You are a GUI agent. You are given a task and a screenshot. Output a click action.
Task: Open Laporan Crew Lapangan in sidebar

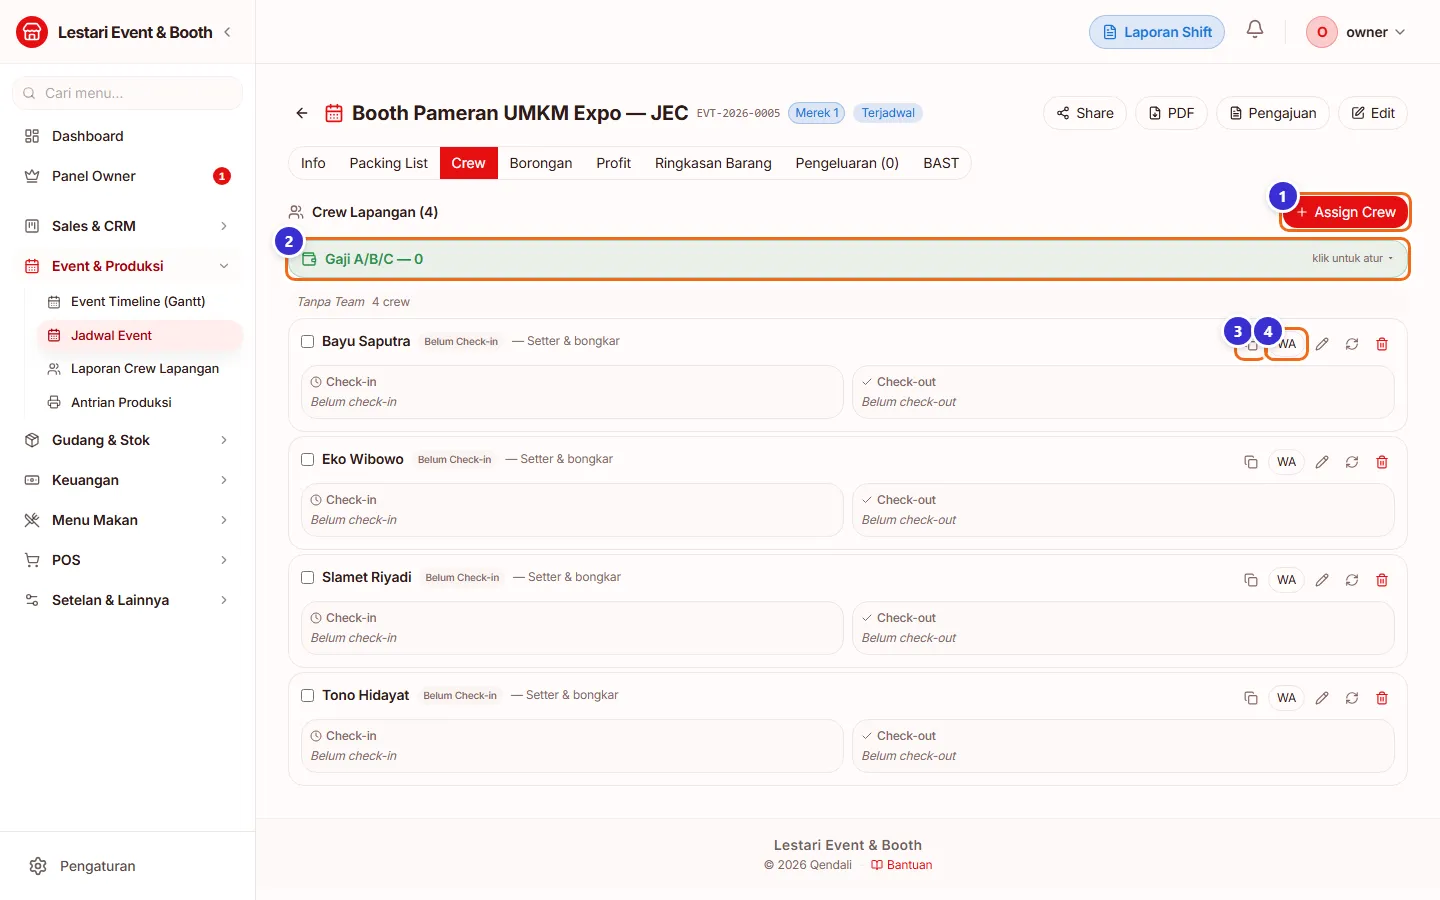click(x=140, y=368)
